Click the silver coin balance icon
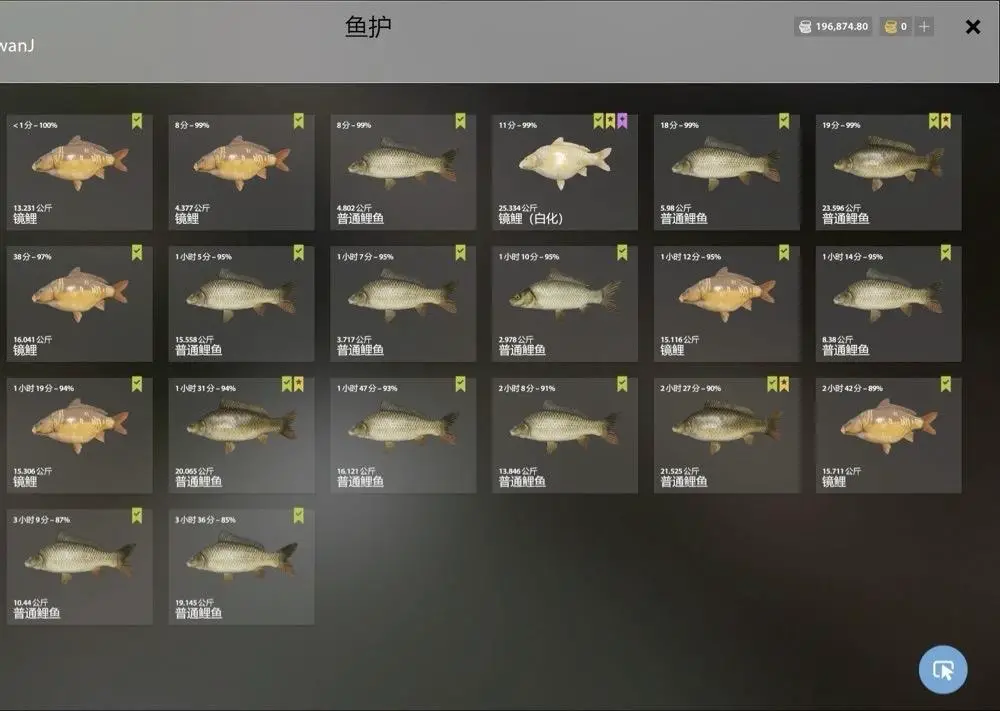Screen dimensions: 1000x711 [805, 27]
